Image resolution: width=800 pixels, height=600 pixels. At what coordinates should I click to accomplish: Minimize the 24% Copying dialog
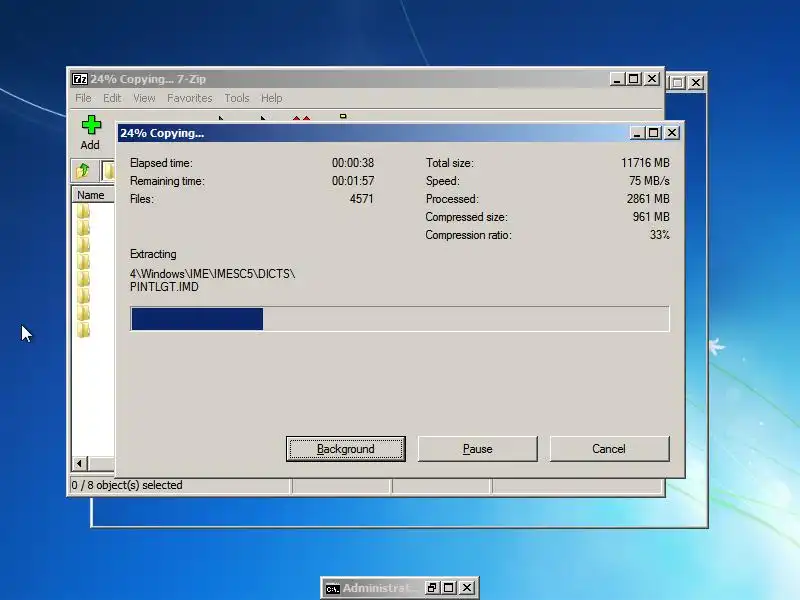(636, 133)
